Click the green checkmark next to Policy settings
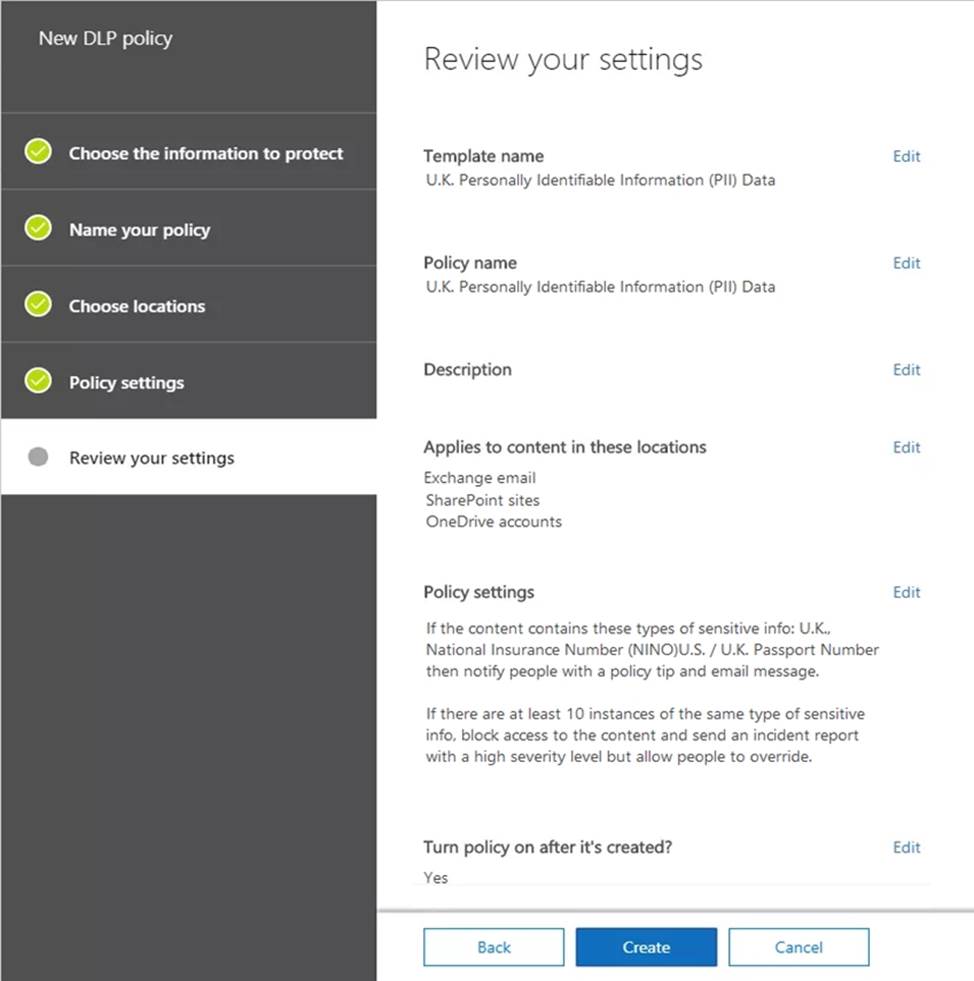Viewport: 974px width, 981px height. 38,381
